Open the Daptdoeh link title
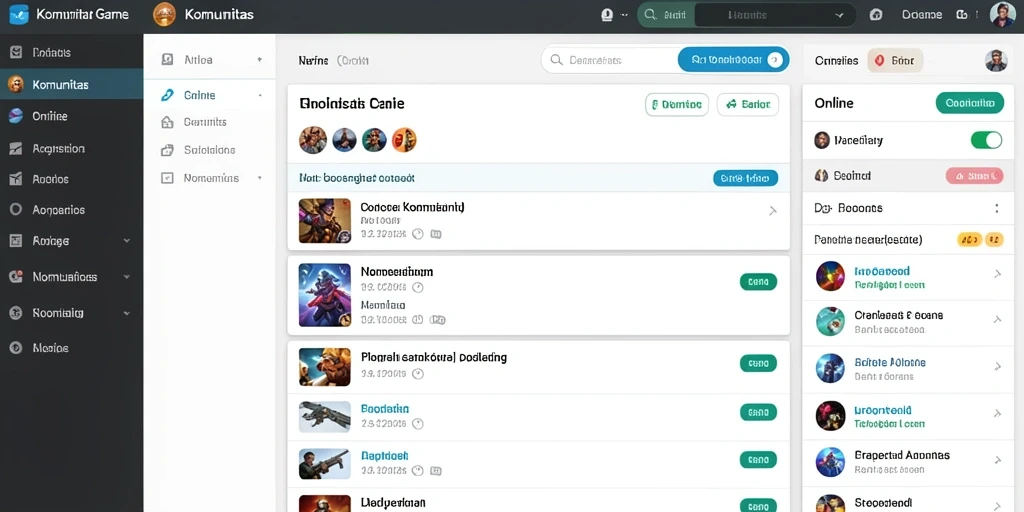1024x512 pixels. pos(384,455)
